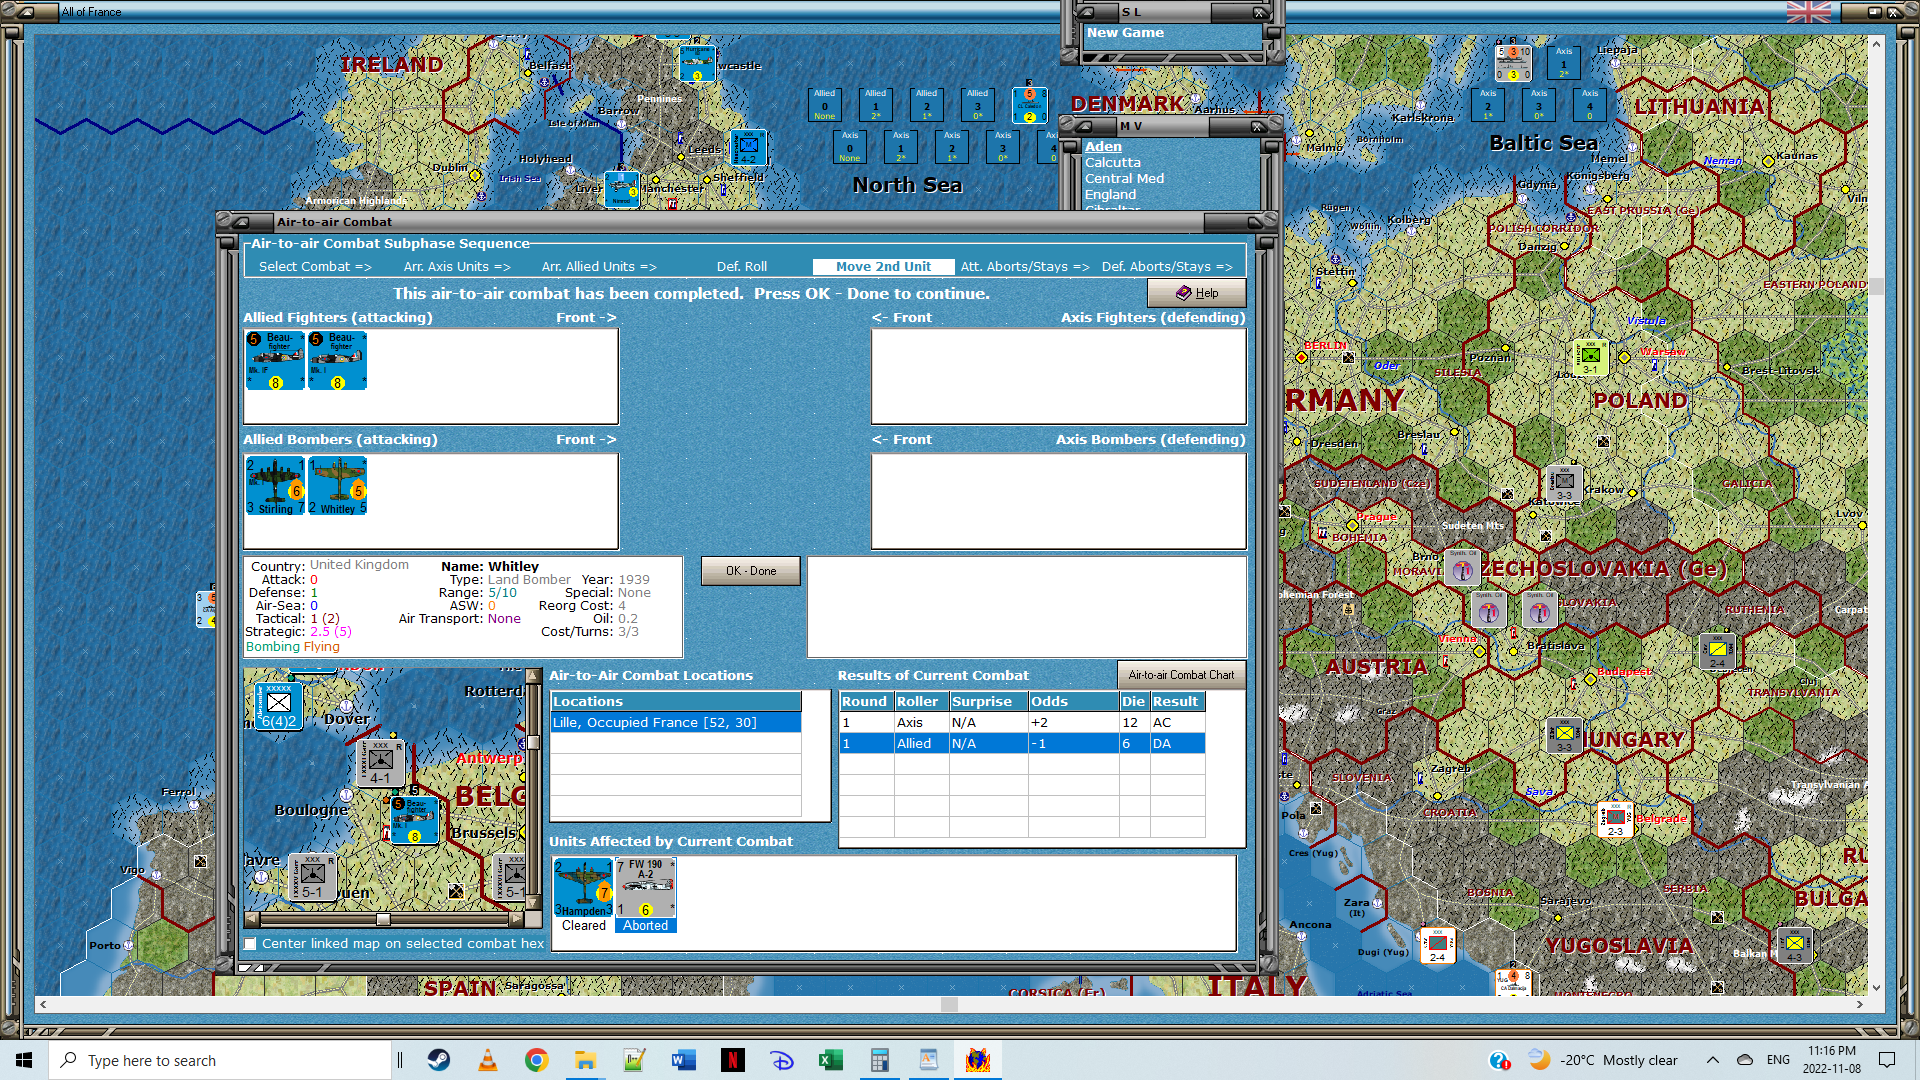Enable center linked map on combat hex
1920x1080 pixels.
coord(251,943)
